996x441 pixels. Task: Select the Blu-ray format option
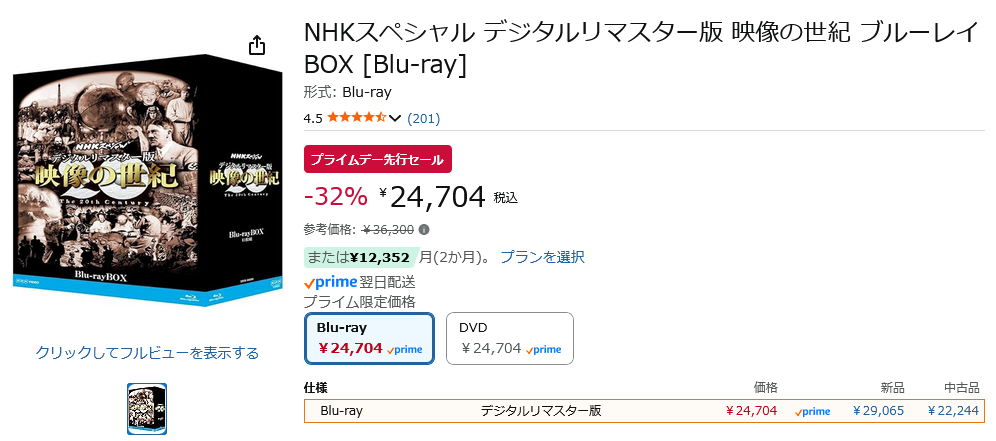click(x=370, y=339)
